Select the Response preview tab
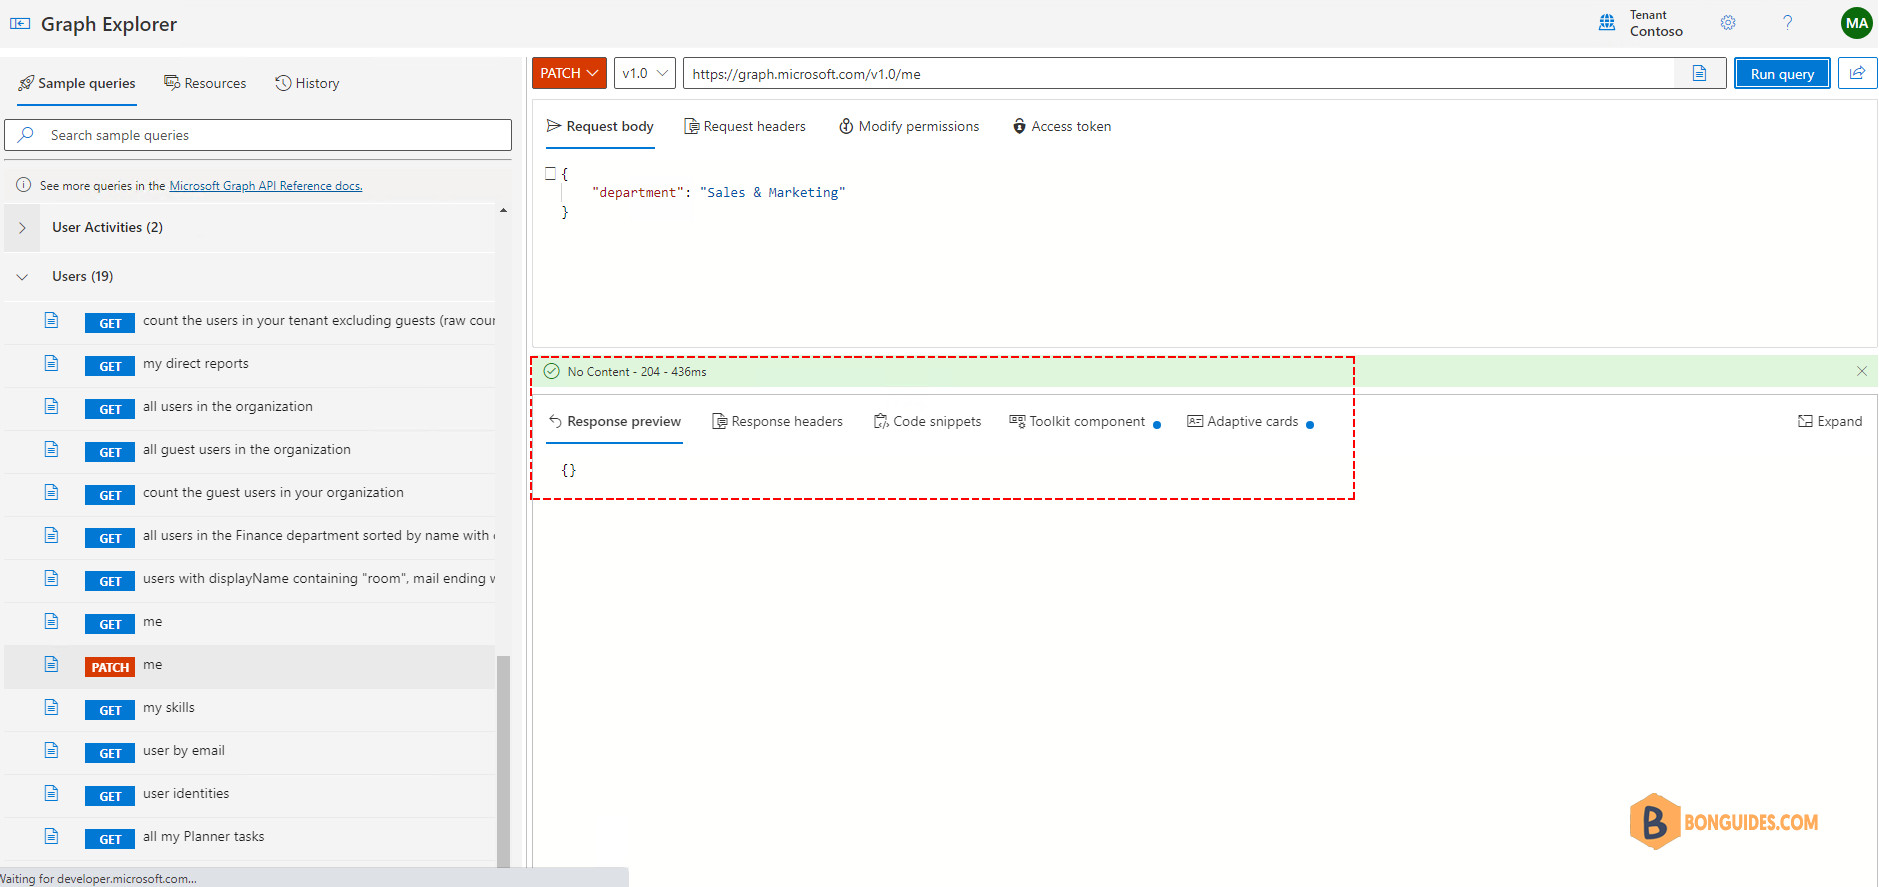 click(x=614, y=421)
